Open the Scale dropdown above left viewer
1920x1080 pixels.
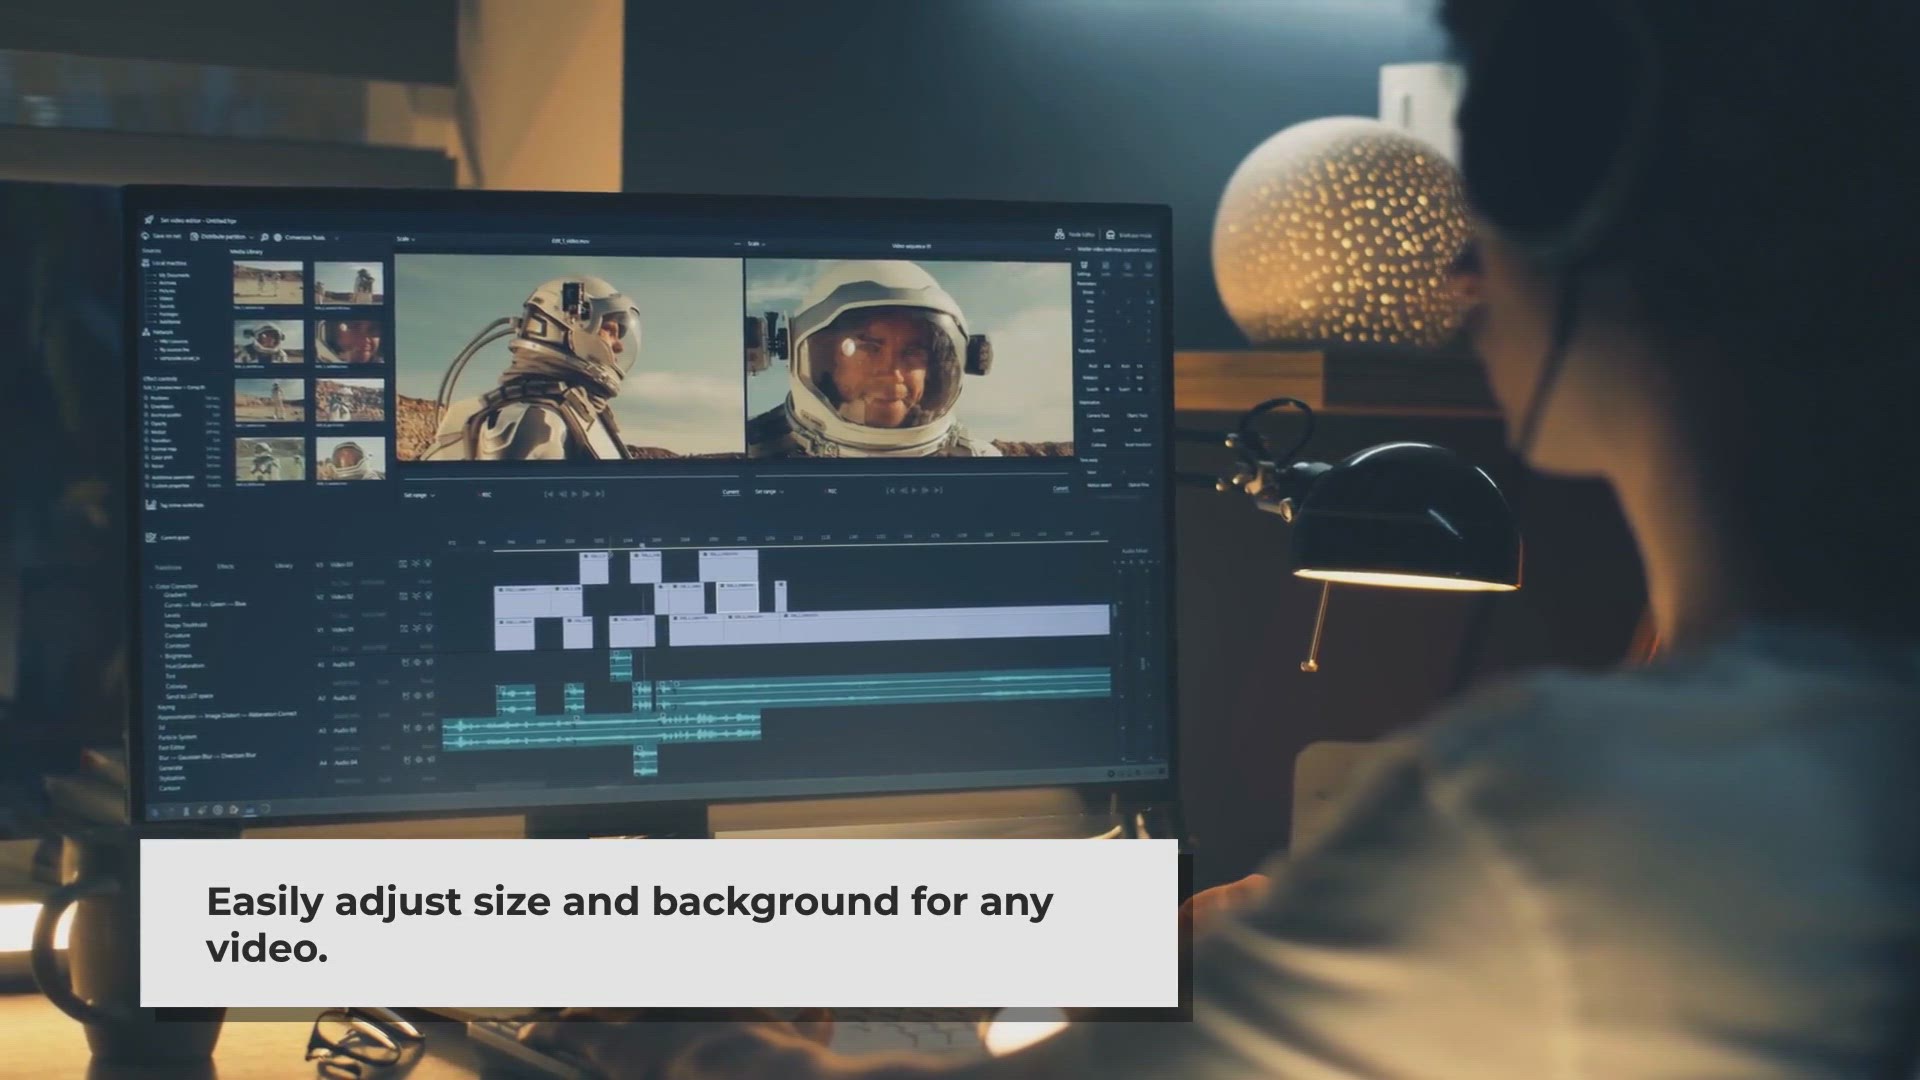coord(406,239)
